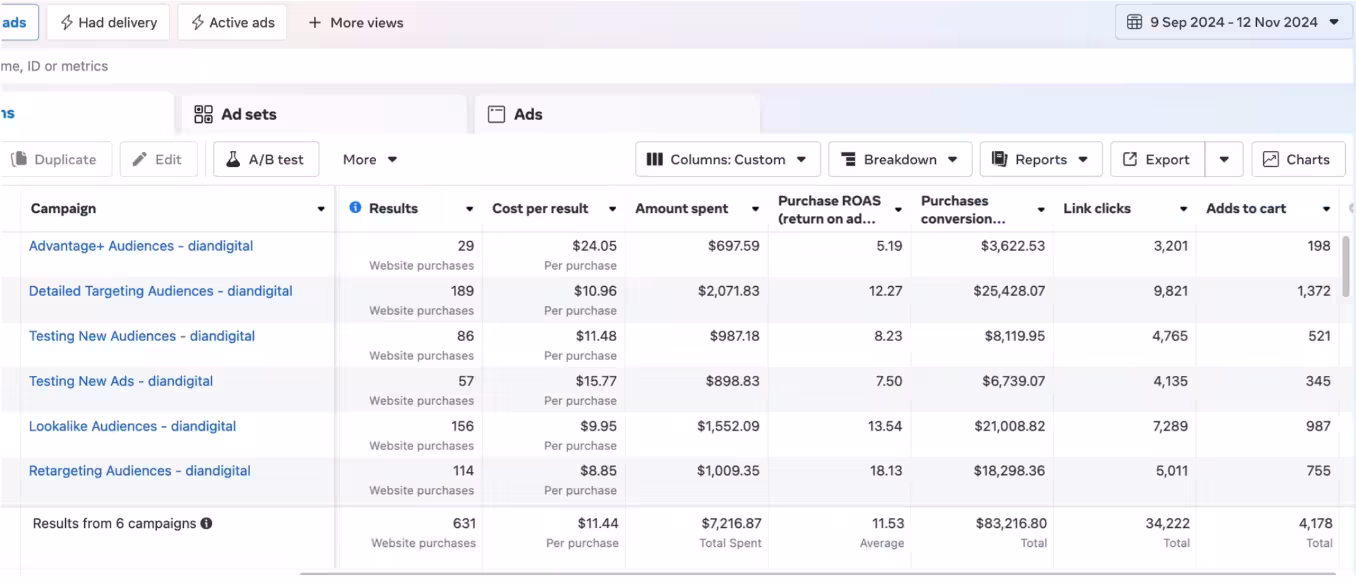Click the $7,216.87 total spent value

730,523
